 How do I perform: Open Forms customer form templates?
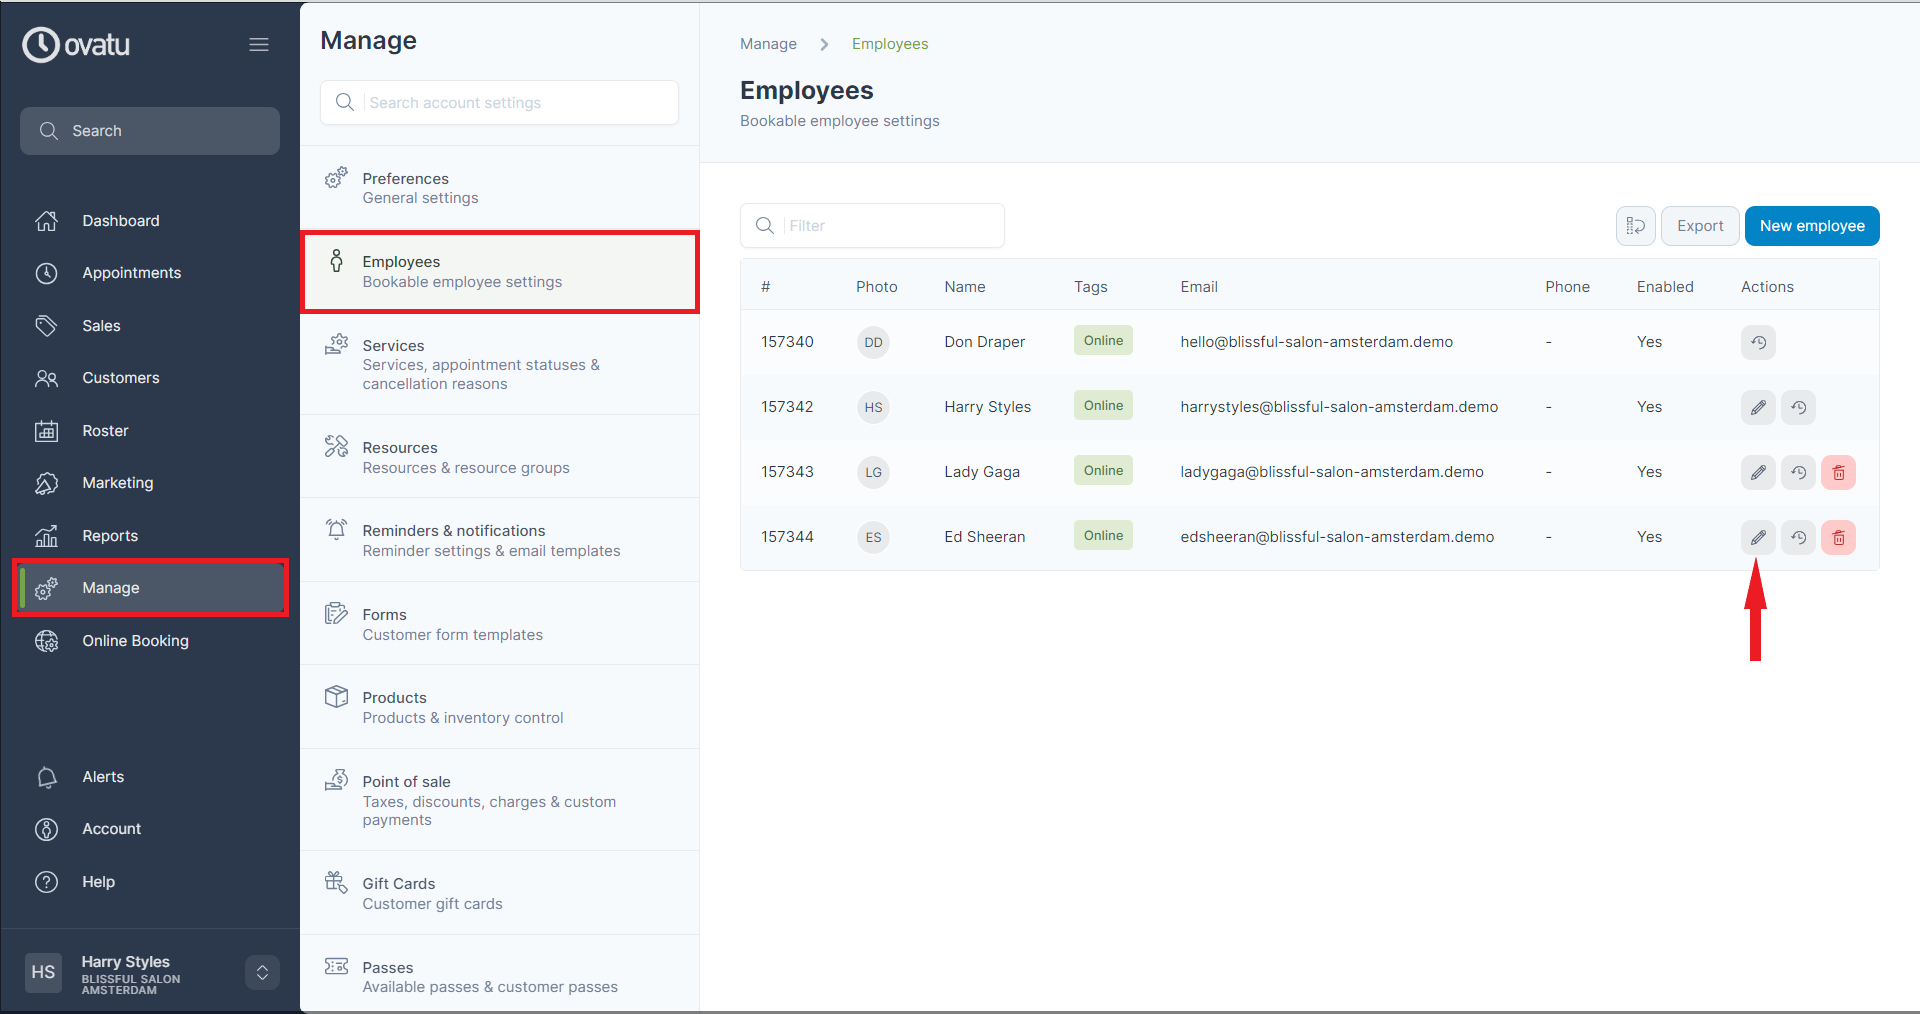pyautogui.click(x=500, y=624)
